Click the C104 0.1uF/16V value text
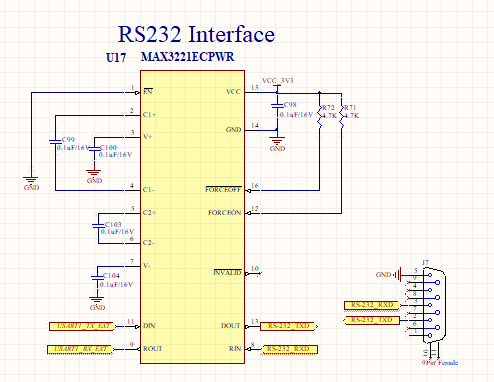 [x=116, y=285]
